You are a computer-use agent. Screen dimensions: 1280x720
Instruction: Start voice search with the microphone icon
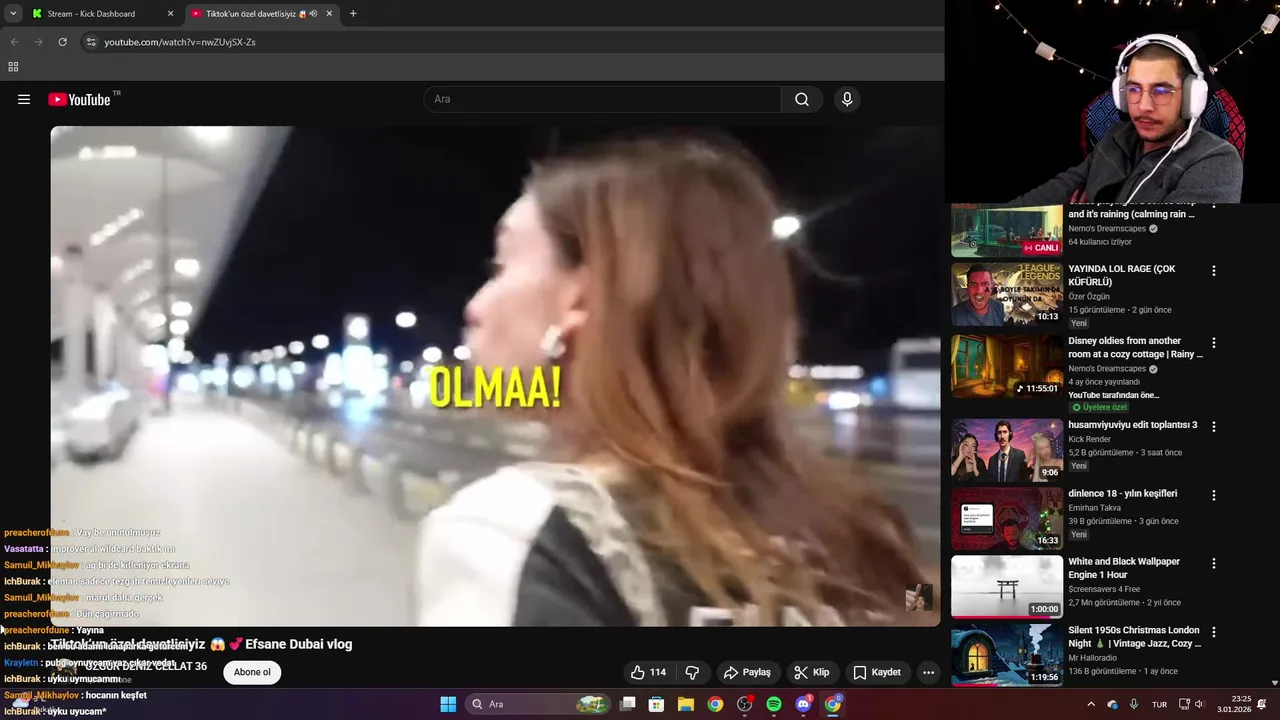pos(847,99)
